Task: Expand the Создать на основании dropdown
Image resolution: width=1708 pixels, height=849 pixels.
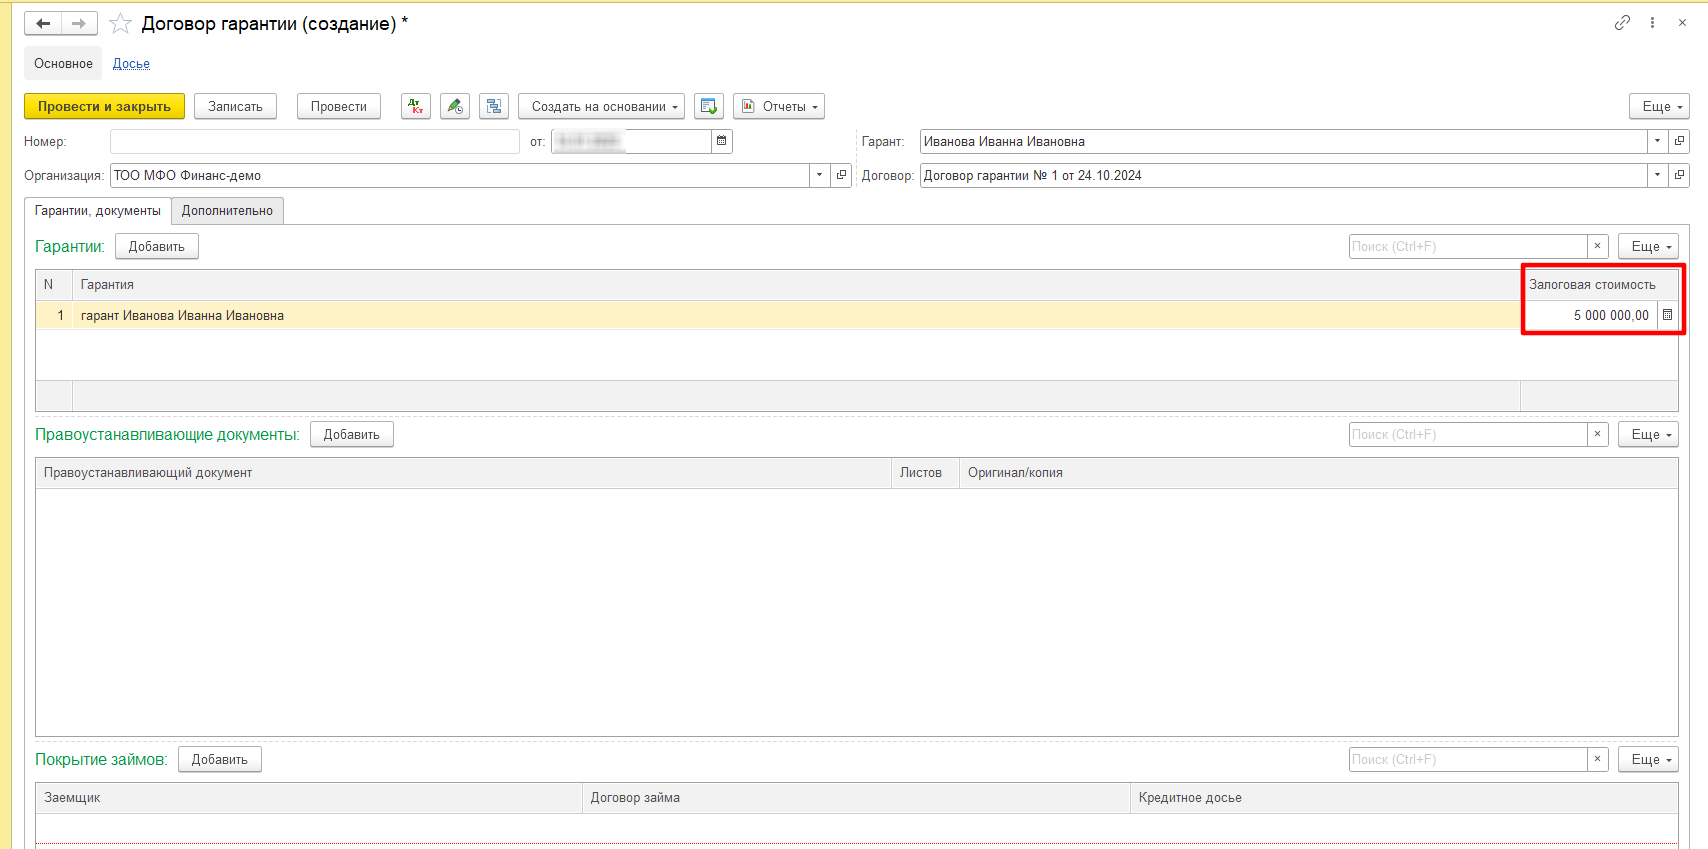Action: click(601, 106)
